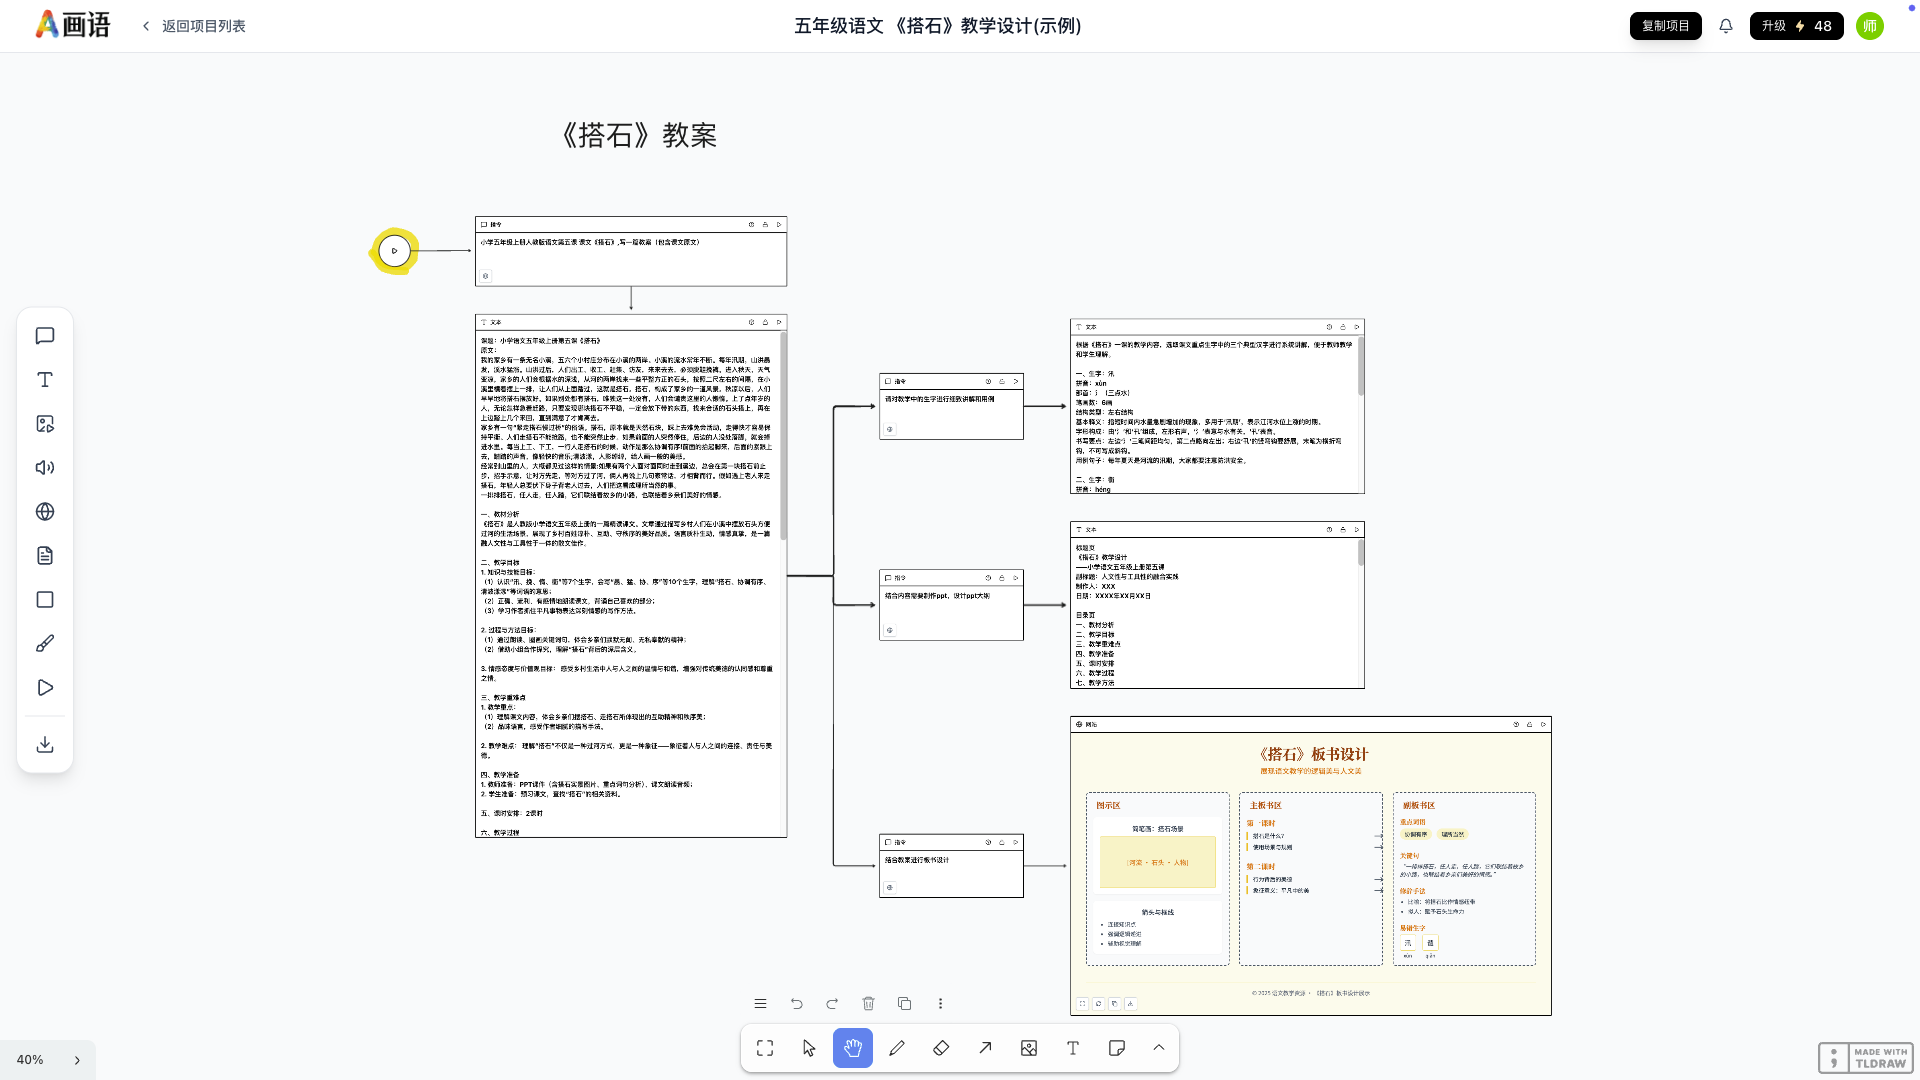Click the audio speaker icon in left sidebar

pos(45,468)
